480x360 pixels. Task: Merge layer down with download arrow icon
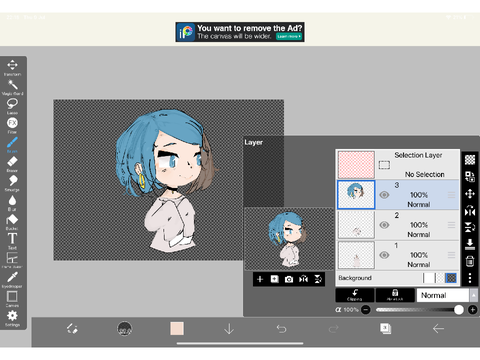[470, 244]
